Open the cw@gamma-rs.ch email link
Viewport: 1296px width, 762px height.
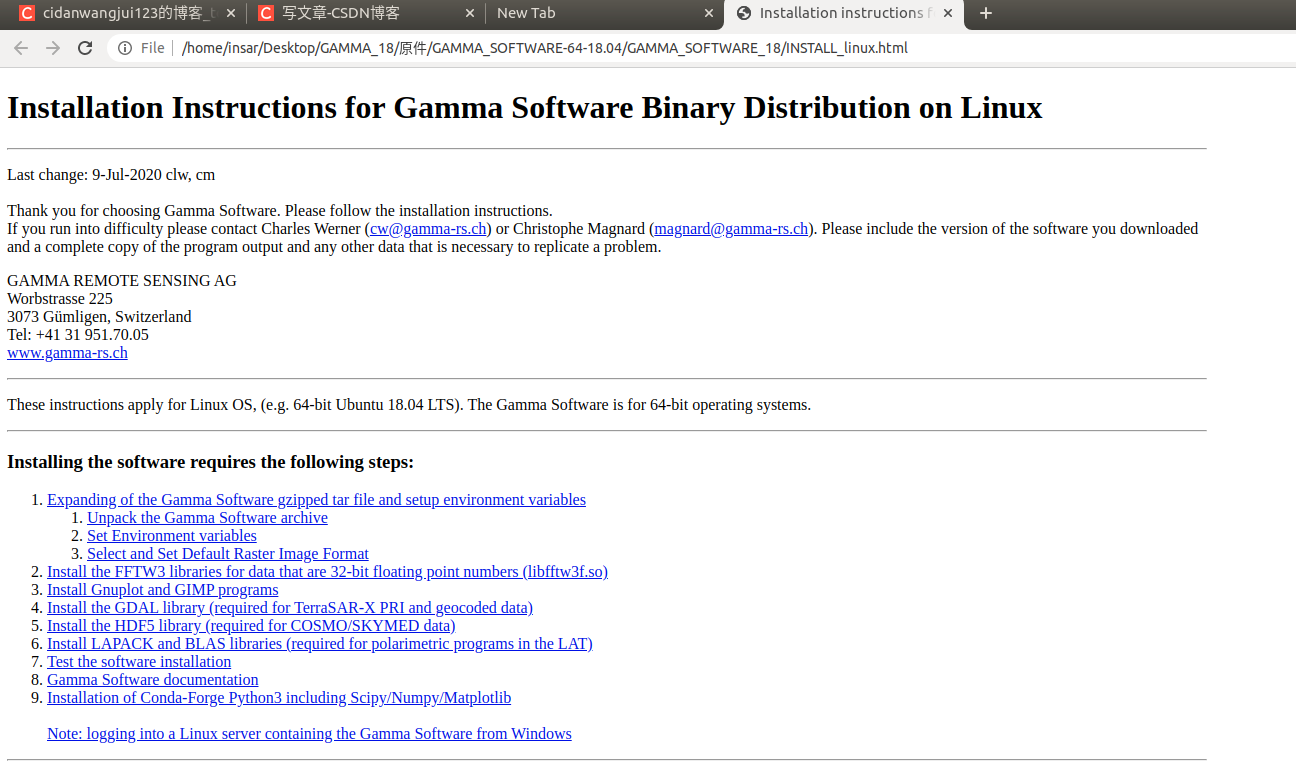pyautogui.click(x=428, y=228)
